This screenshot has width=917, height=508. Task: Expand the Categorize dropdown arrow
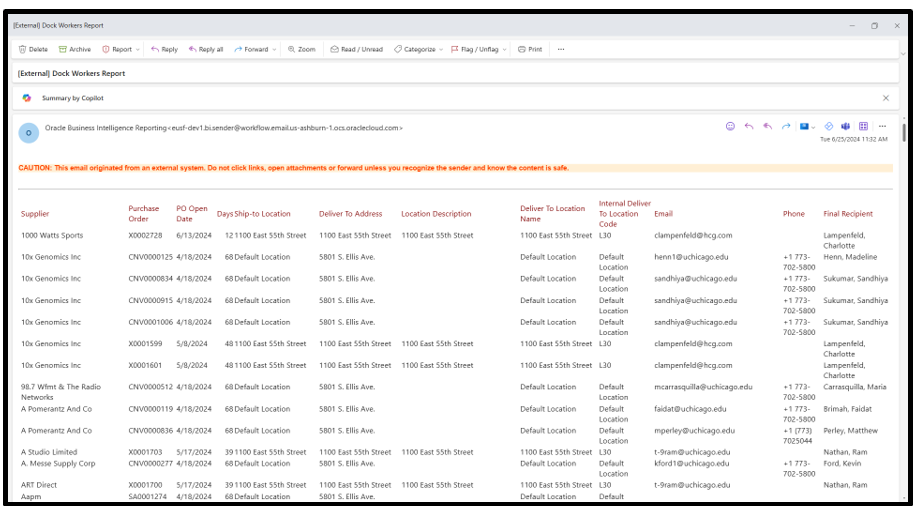(441, 50)
